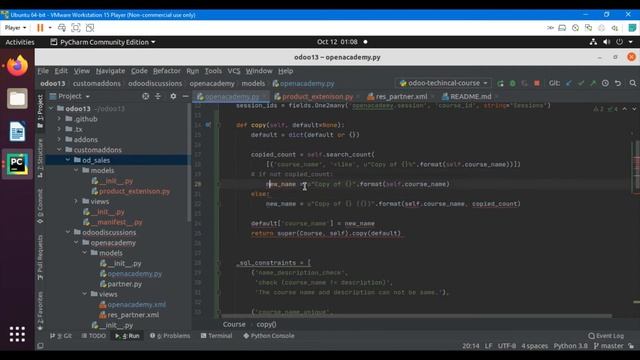Update project with the Git blue arrow

pos(569,83)
